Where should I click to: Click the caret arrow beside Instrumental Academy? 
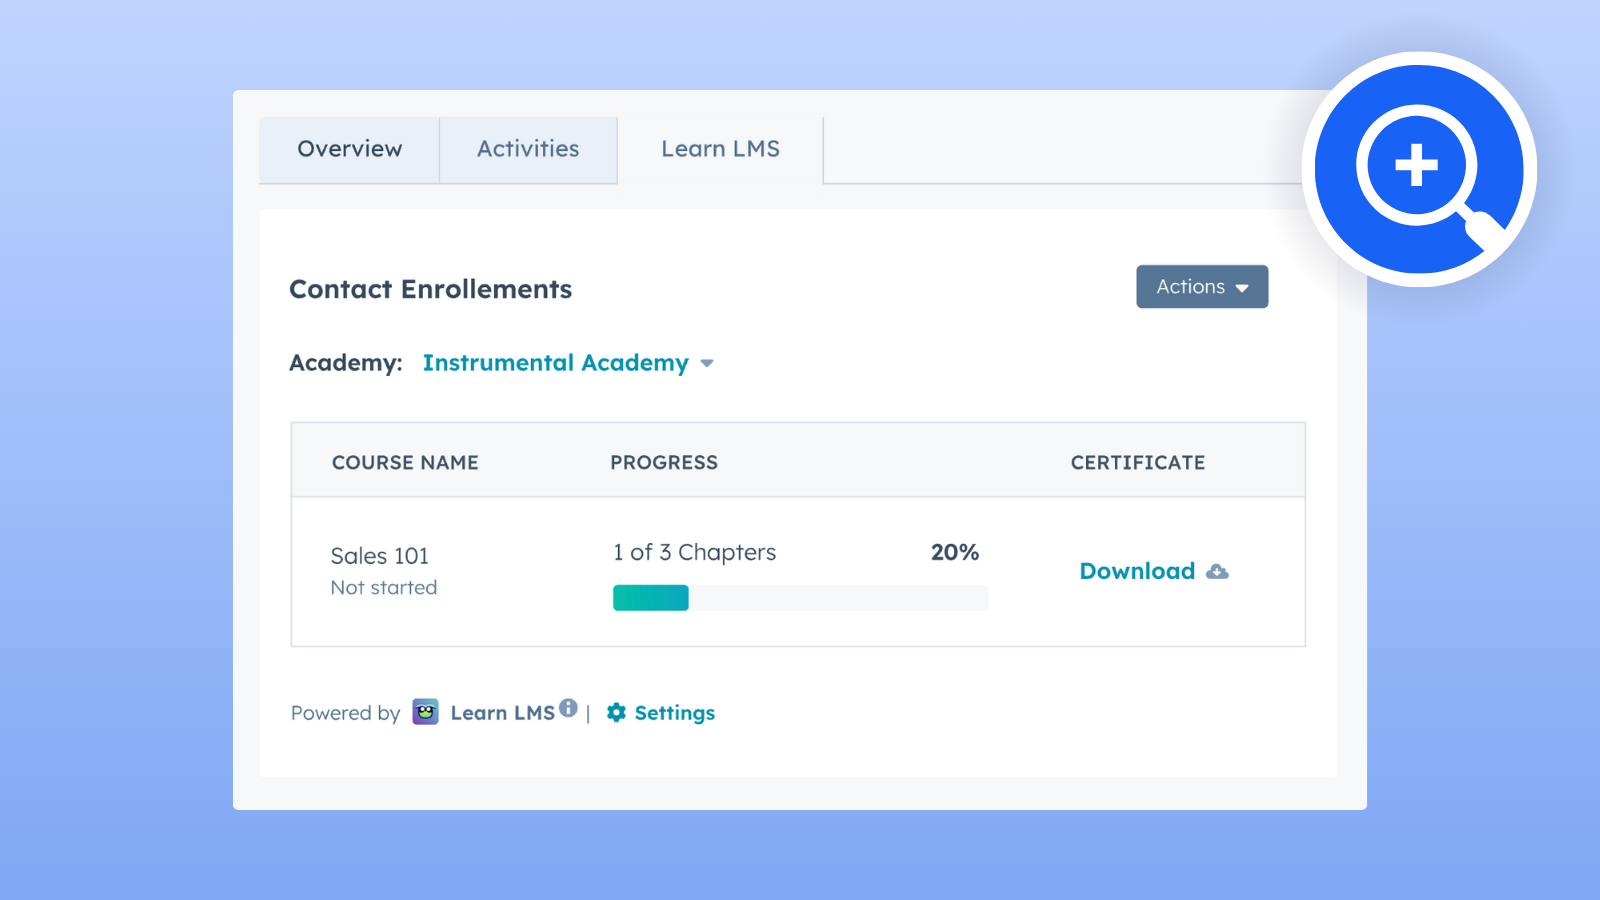tap(707, 364)
